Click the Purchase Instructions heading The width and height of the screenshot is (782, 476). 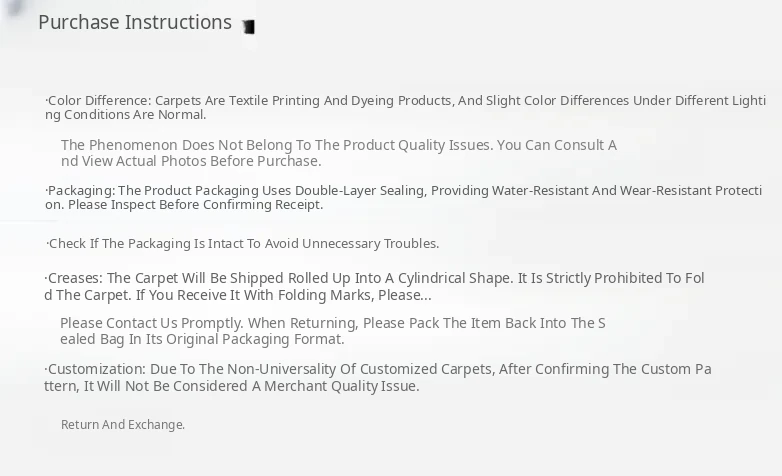[135, 22]
